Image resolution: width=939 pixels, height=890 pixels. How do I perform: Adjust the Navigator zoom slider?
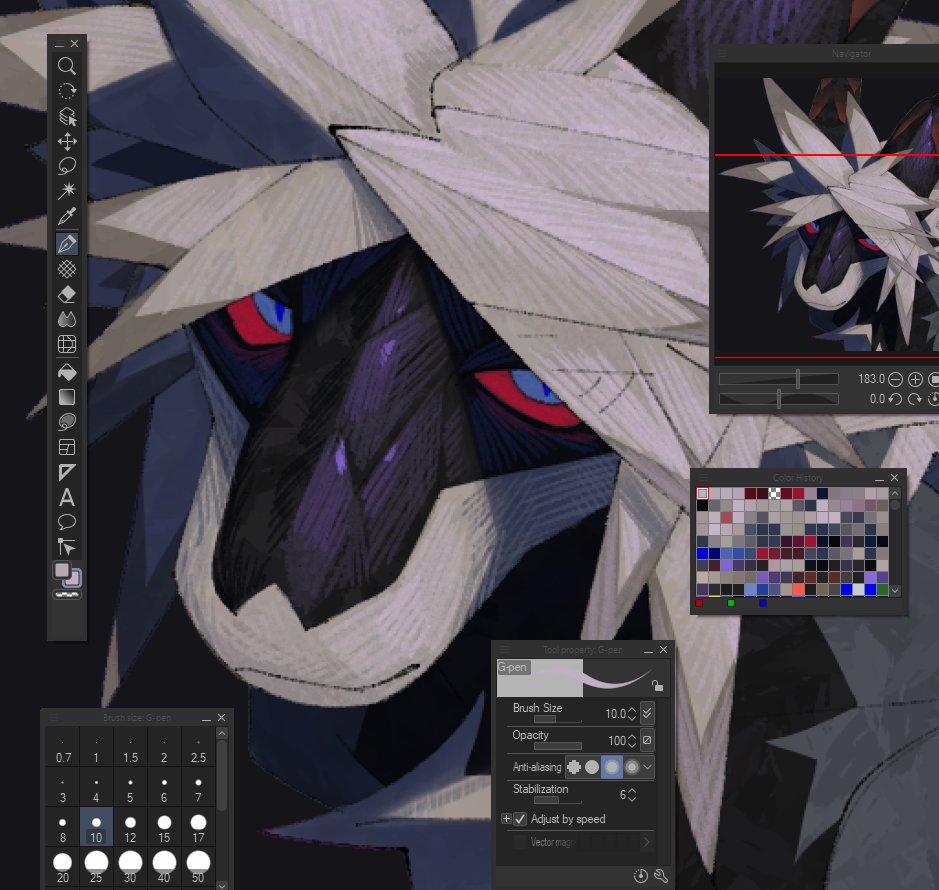[x=779, y=379]
